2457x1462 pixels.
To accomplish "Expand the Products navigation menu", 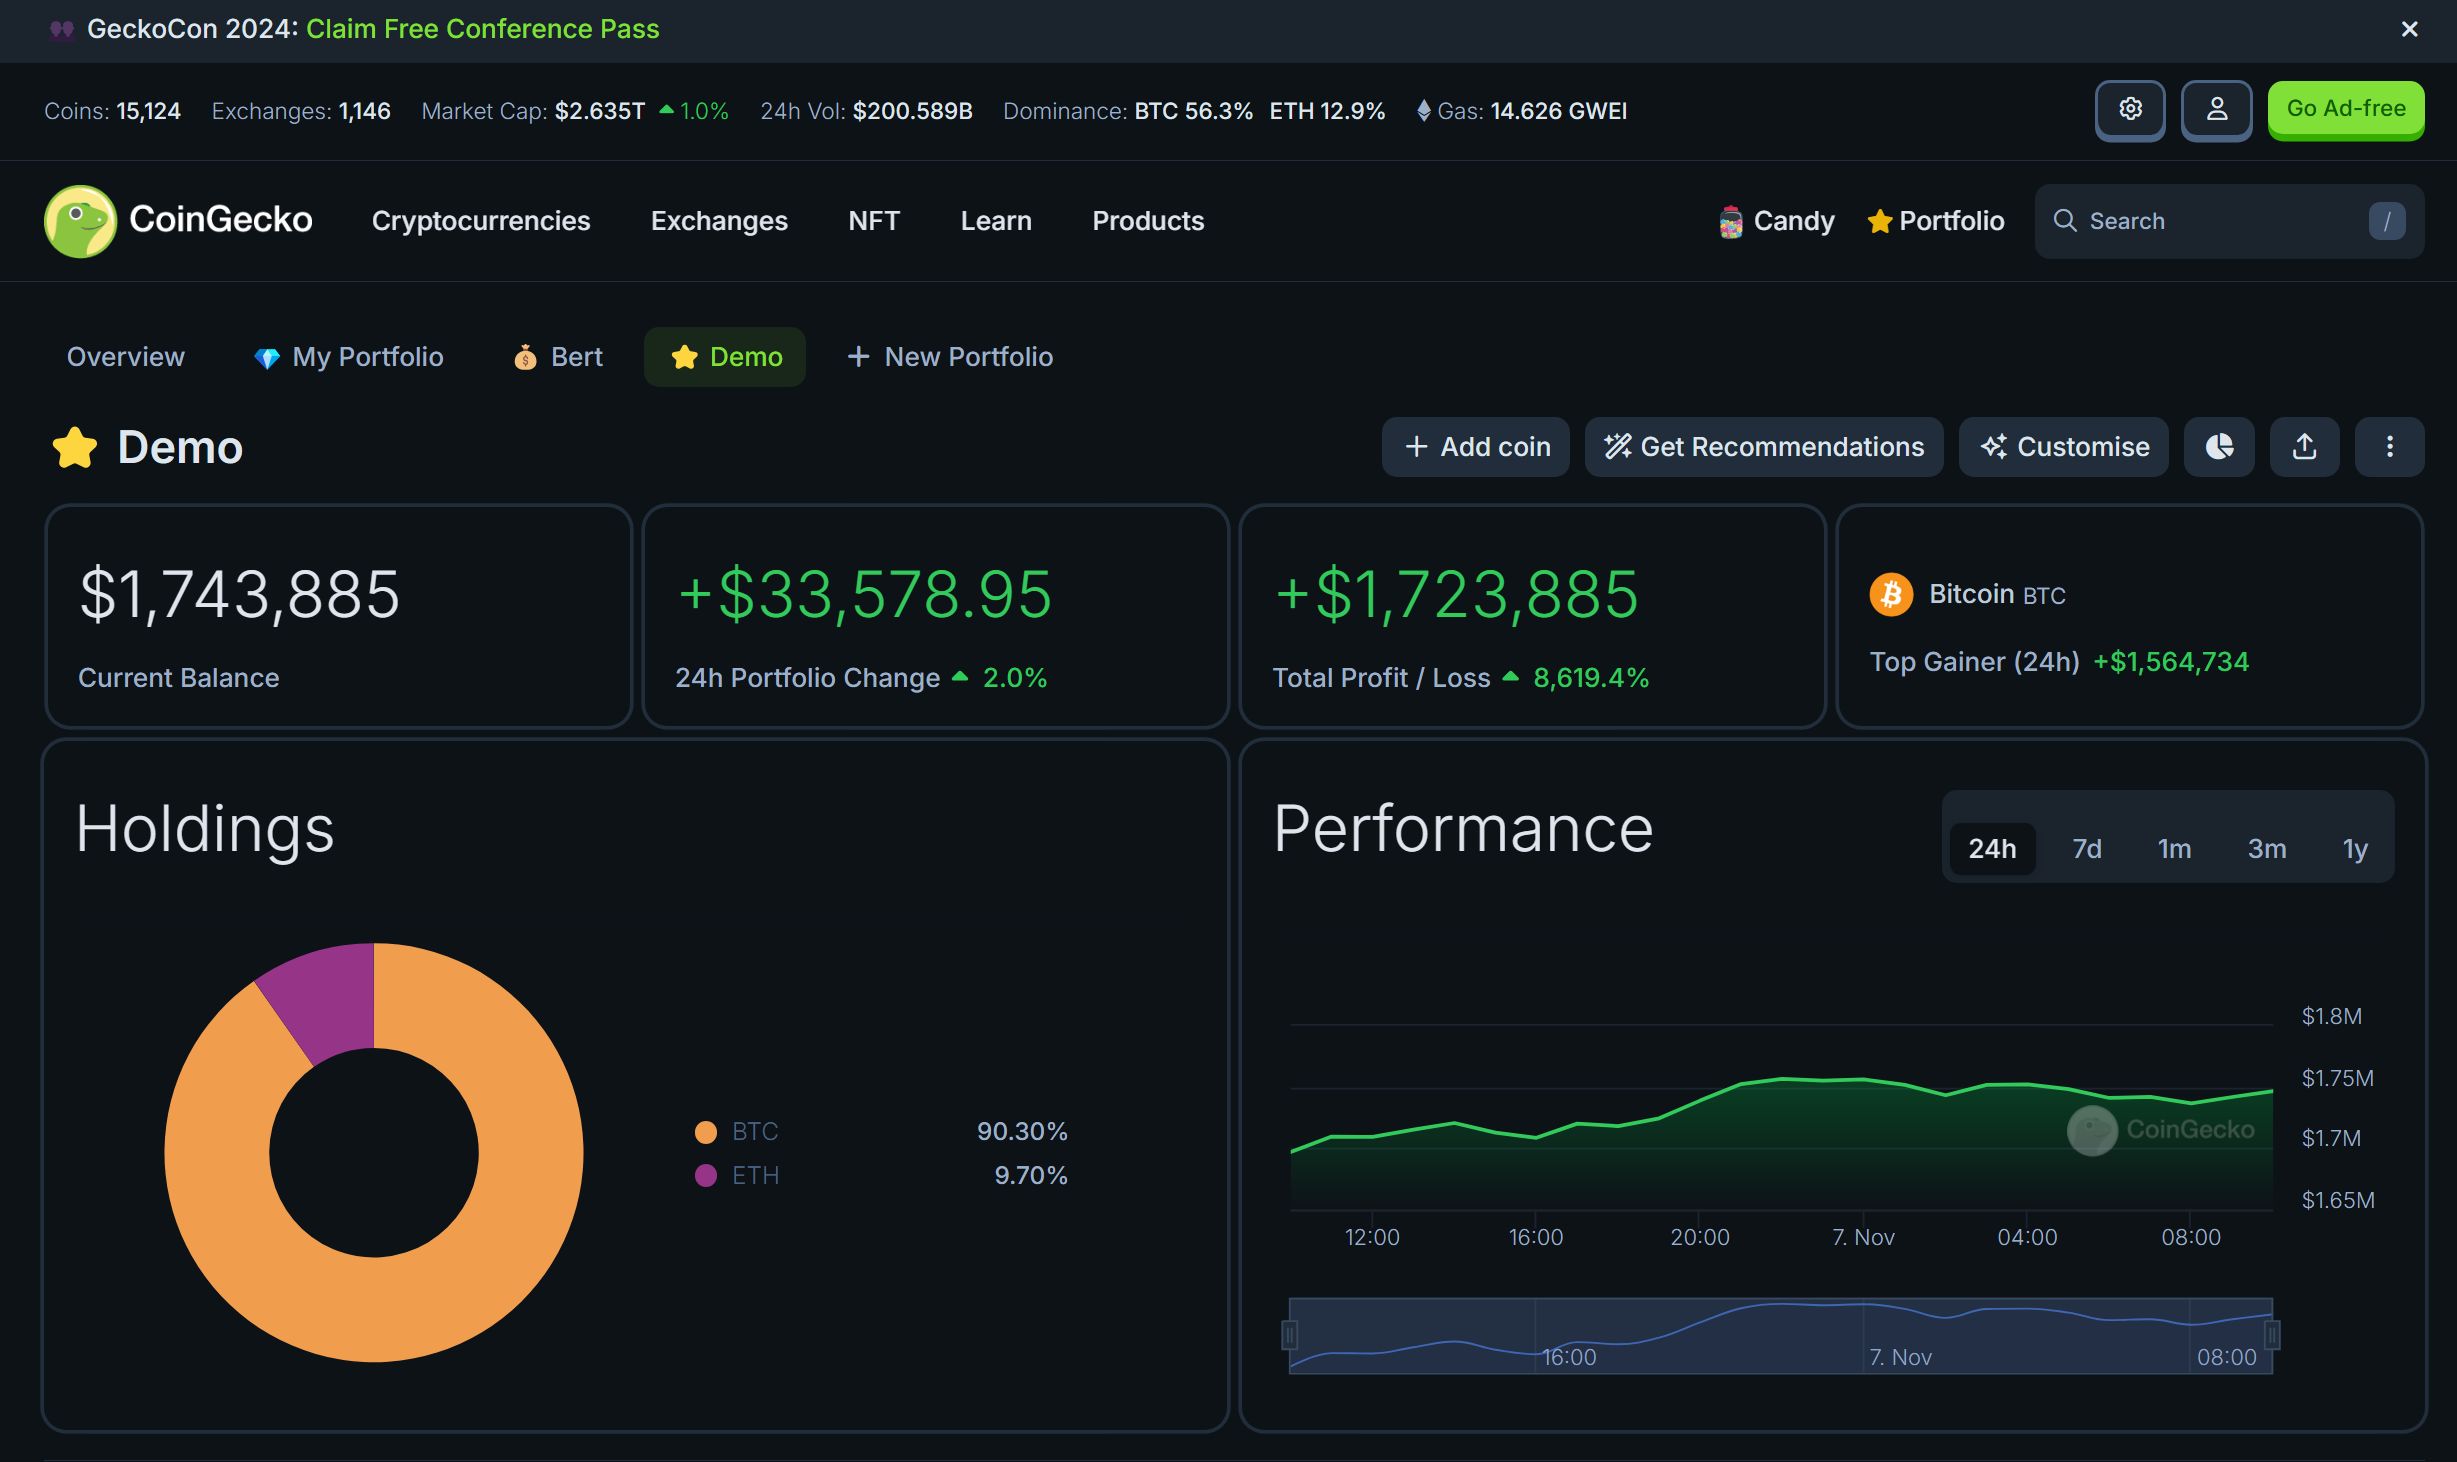I will coord(1147,219).
